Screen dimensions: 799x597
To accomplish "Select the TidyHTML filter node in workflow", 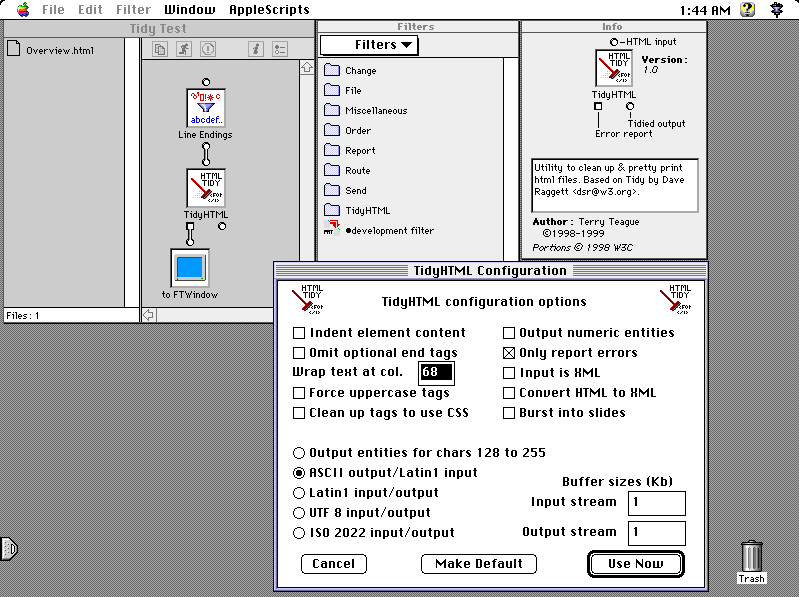I will [x=205, y=188].
